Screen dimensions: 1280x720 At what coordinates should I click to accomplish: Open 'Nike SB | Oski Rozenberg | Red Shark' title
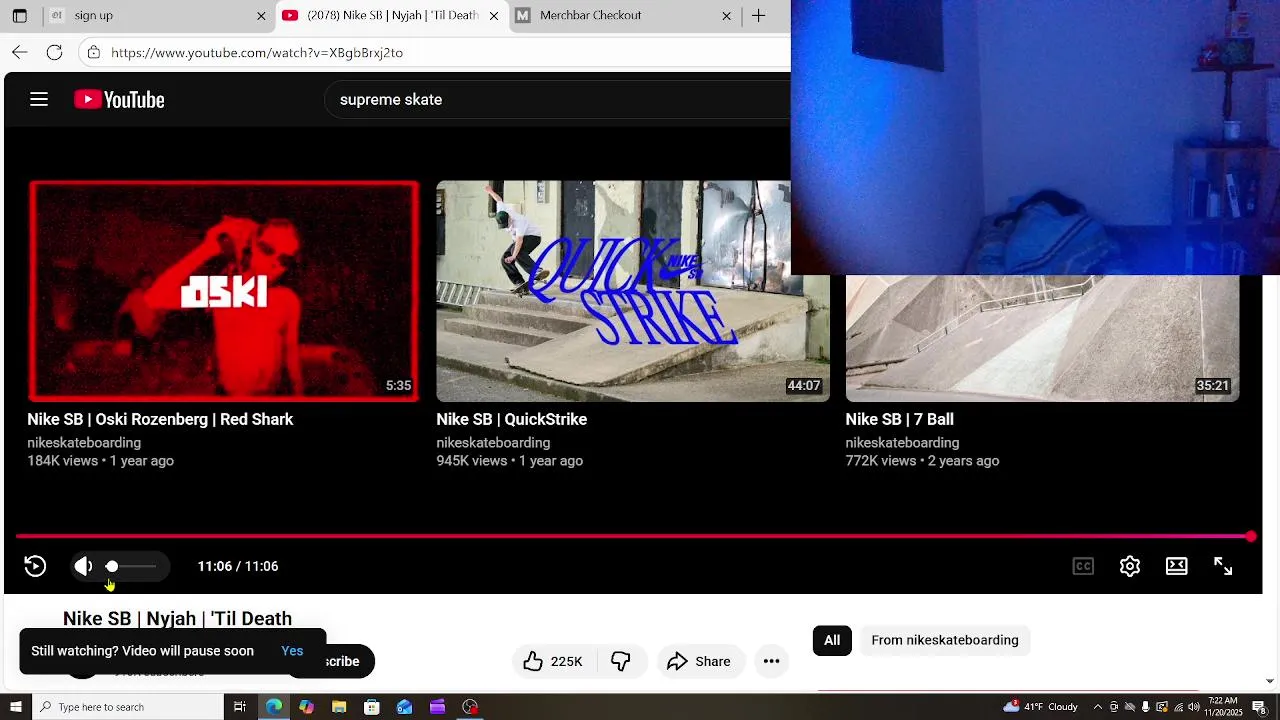click(160, 419)
